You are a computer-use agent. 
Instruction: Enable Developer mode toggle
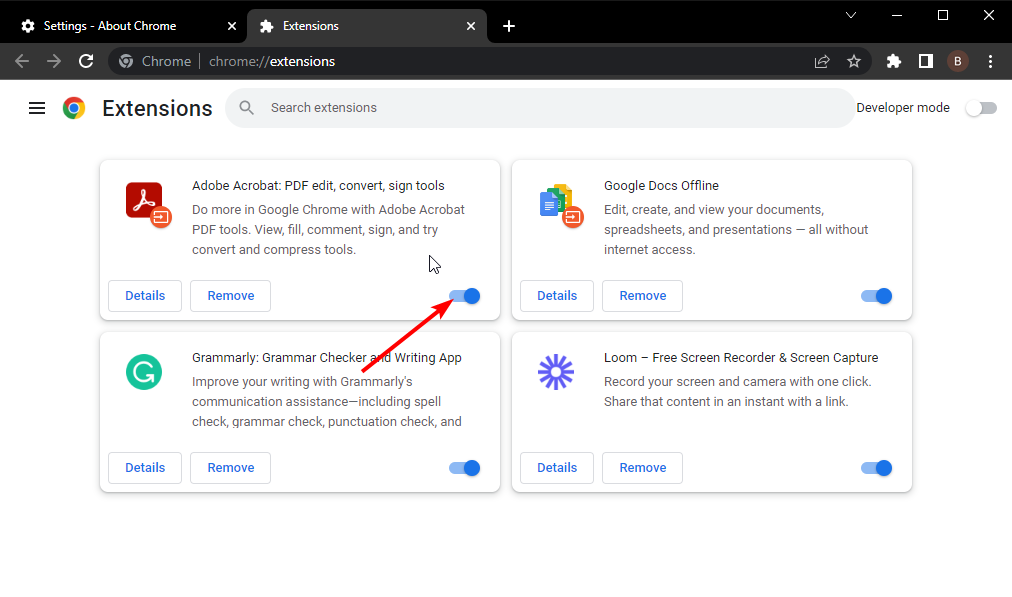tap(981, 108)
